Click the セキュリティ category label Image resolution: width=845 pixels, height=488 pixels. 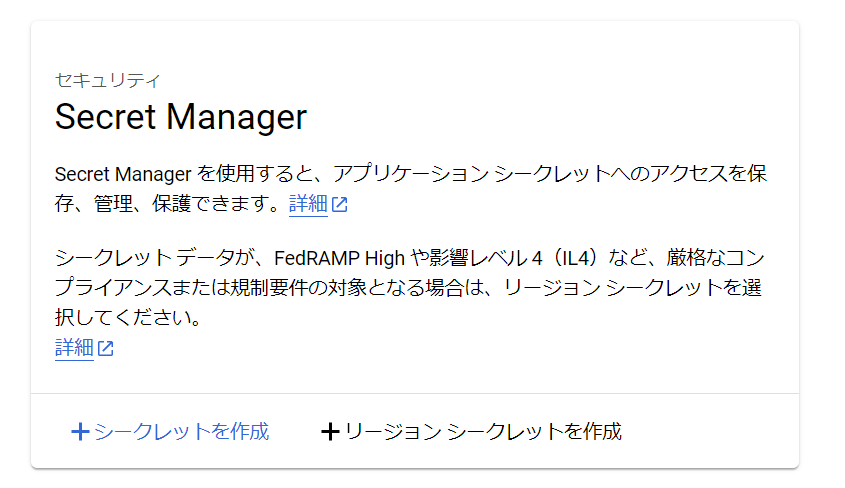pos(108,80)
